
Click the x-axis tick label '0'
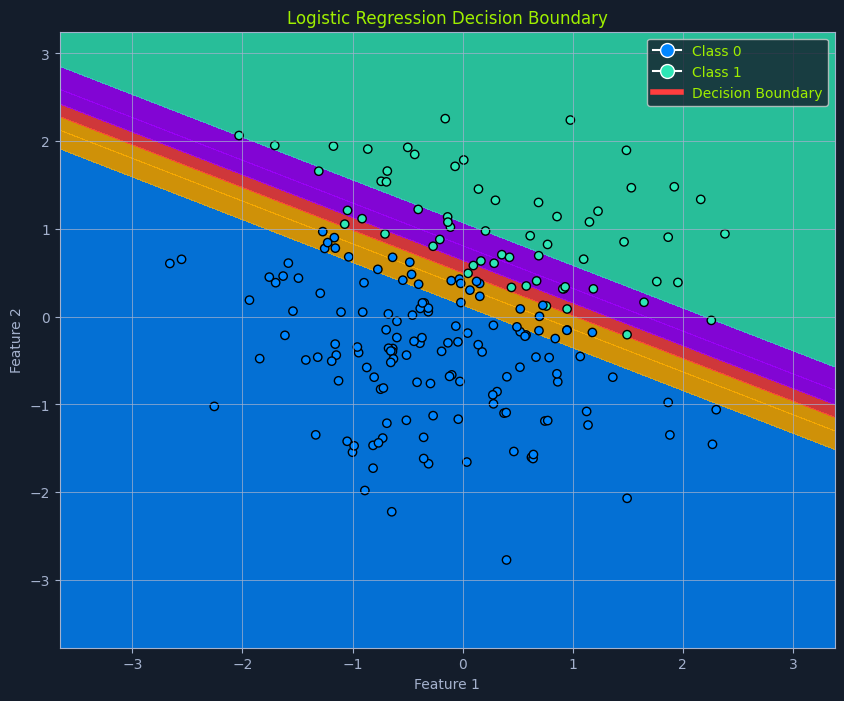point(462,664)
